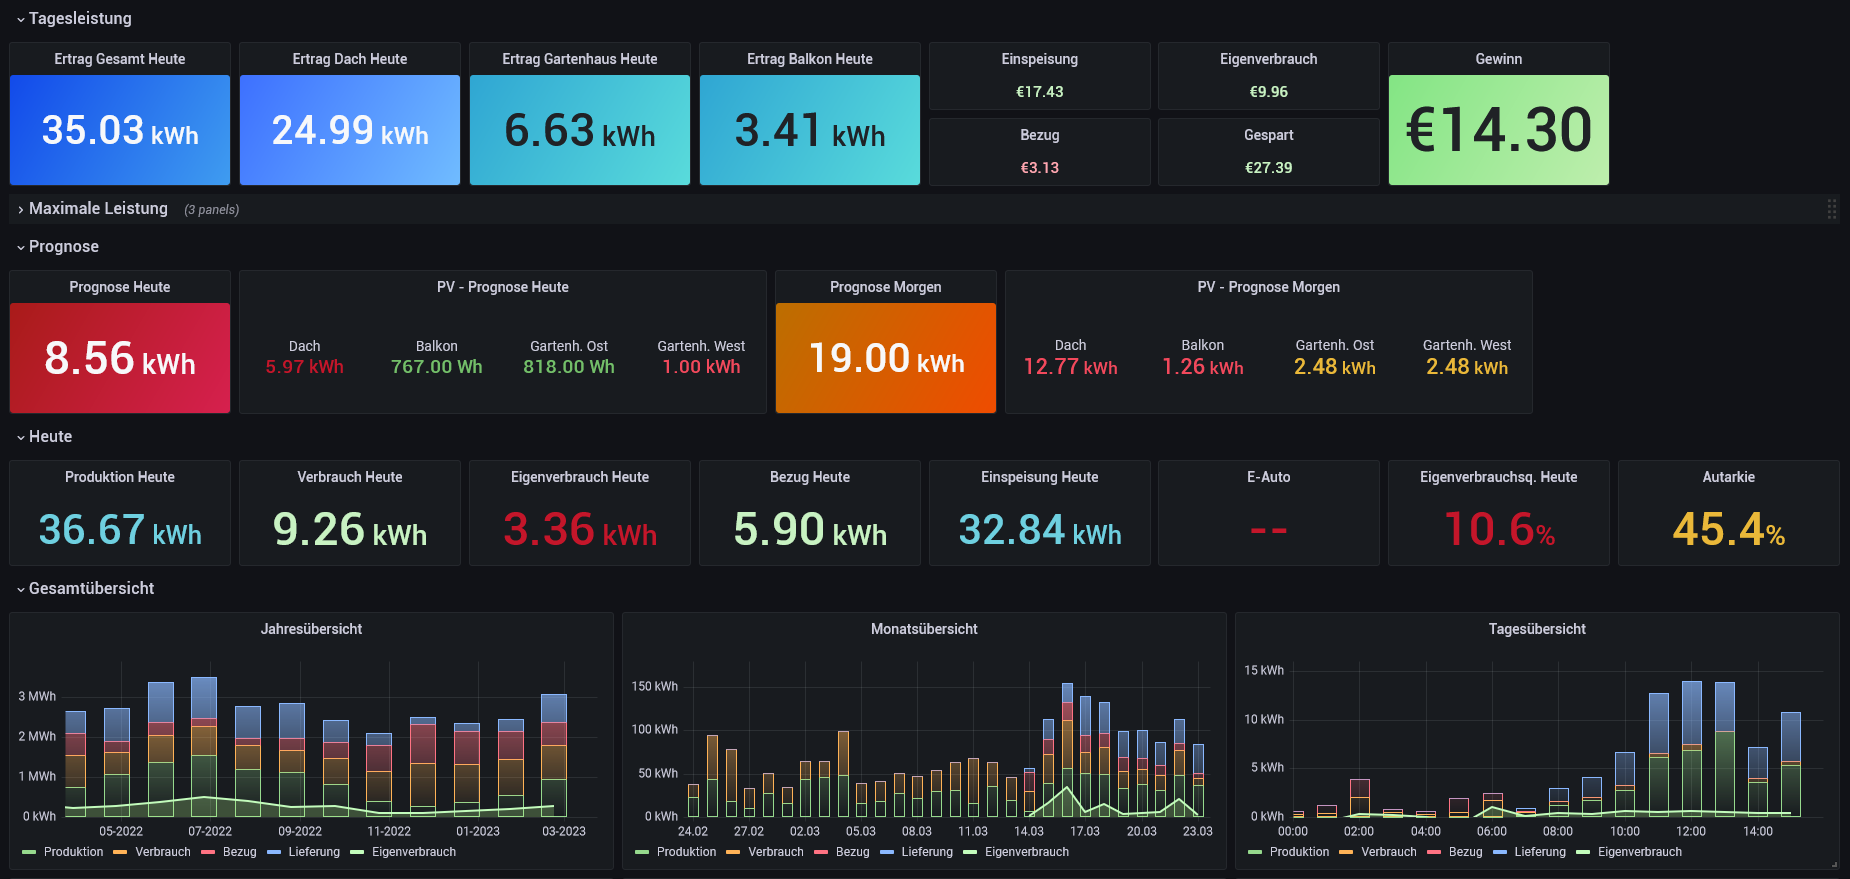Click the green Produktion color swatch in Tagesübersicht legend

click(x=1255, y=852)
